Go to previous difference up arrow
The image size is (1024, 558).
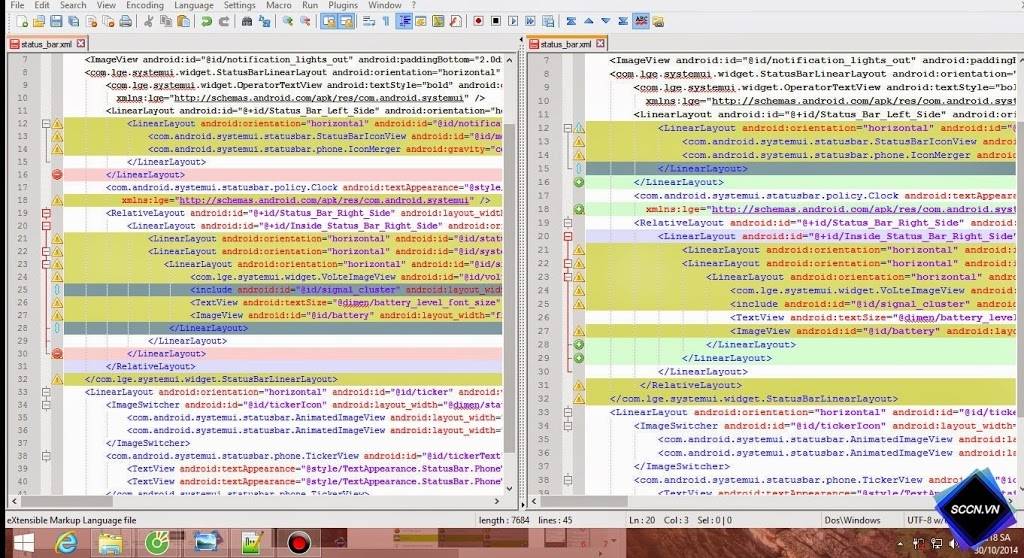(x=588, y=22)
